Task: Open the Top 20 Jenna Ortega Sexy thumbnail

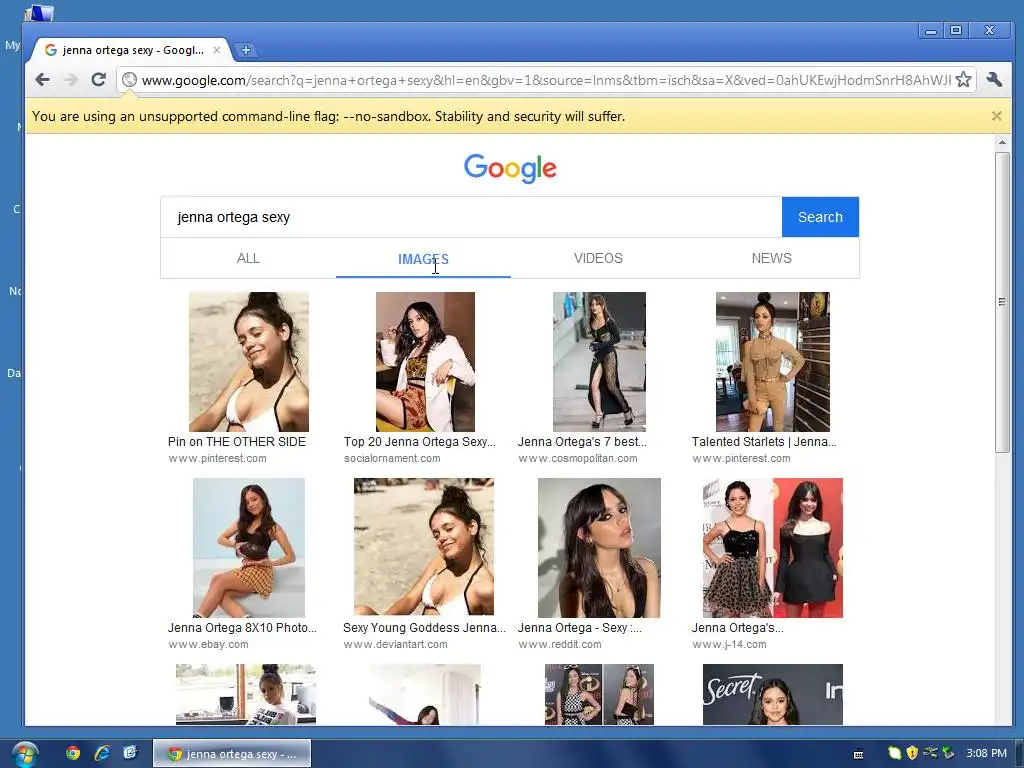Action: click(x=425, y=361)
